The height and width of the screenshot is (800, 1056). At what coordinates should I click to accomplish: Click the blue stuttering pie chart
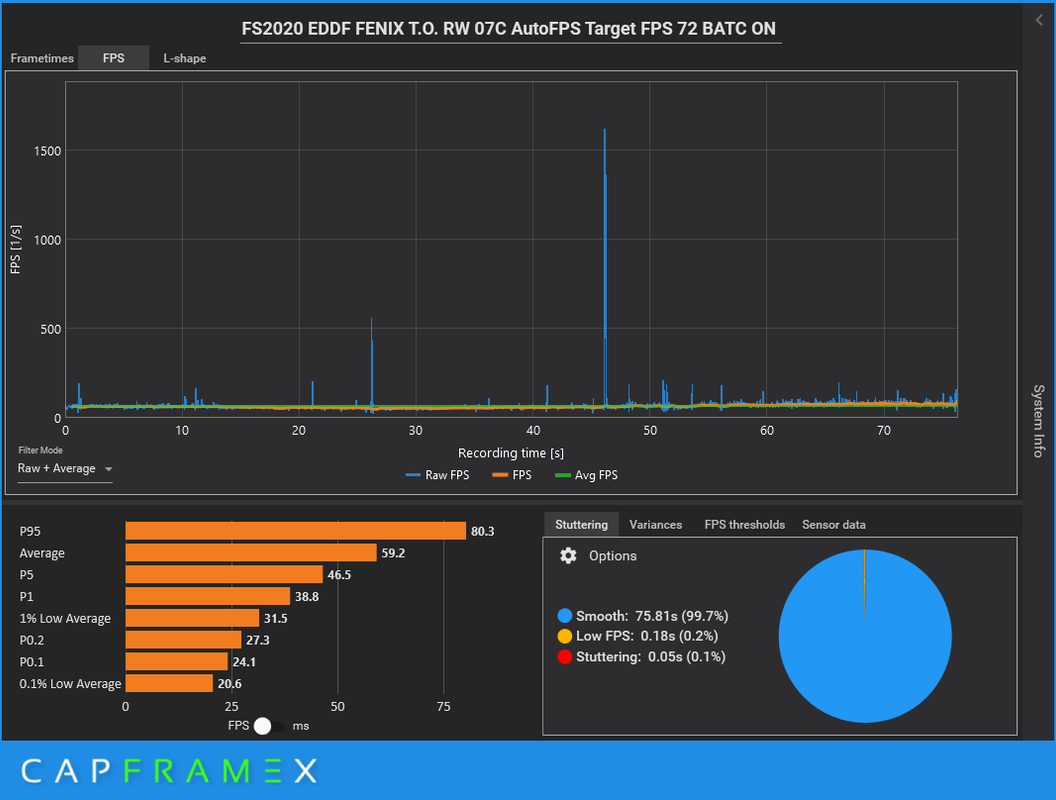865,636
